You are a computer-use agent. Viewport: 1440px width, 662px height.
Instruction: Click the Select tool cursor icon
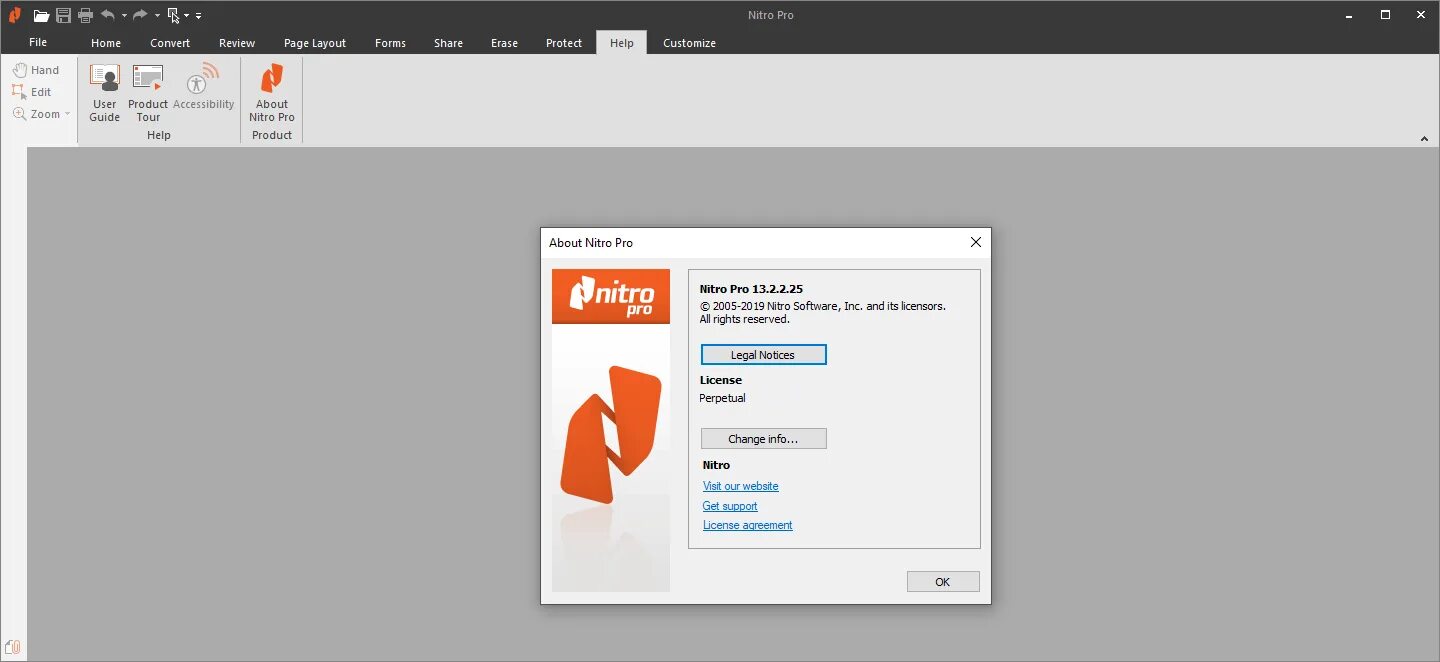(x=173, y=15)
